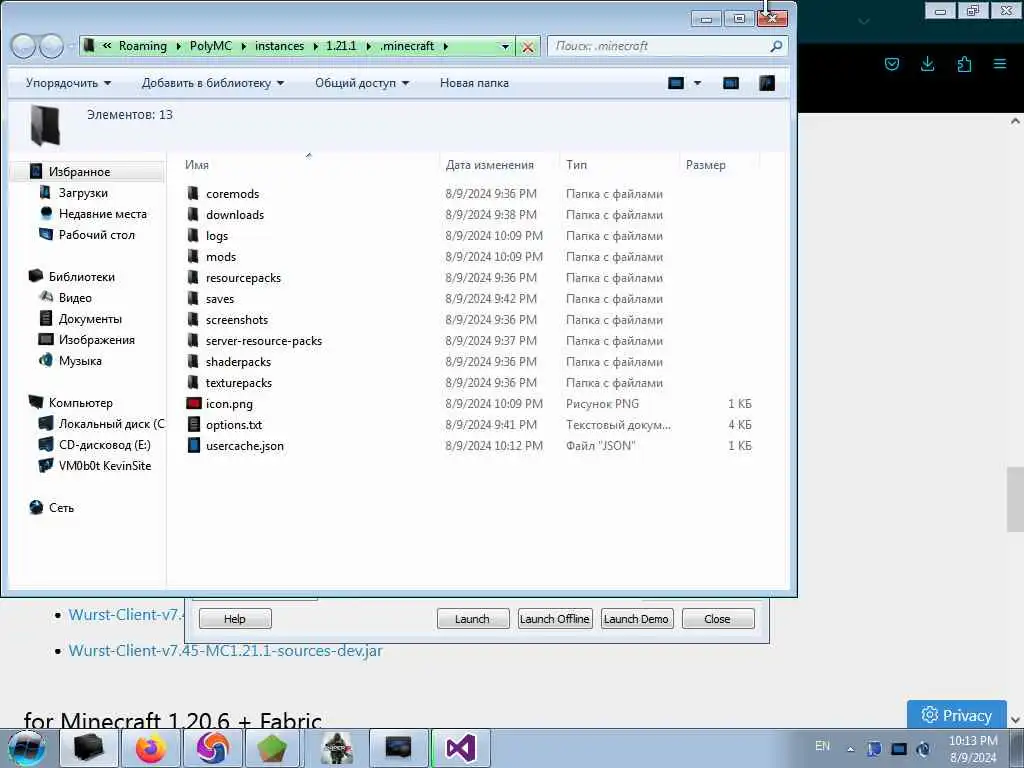Expand the Упорядочить dropdown
Viewport: 1024px width, 768px height.
(69, 83)
